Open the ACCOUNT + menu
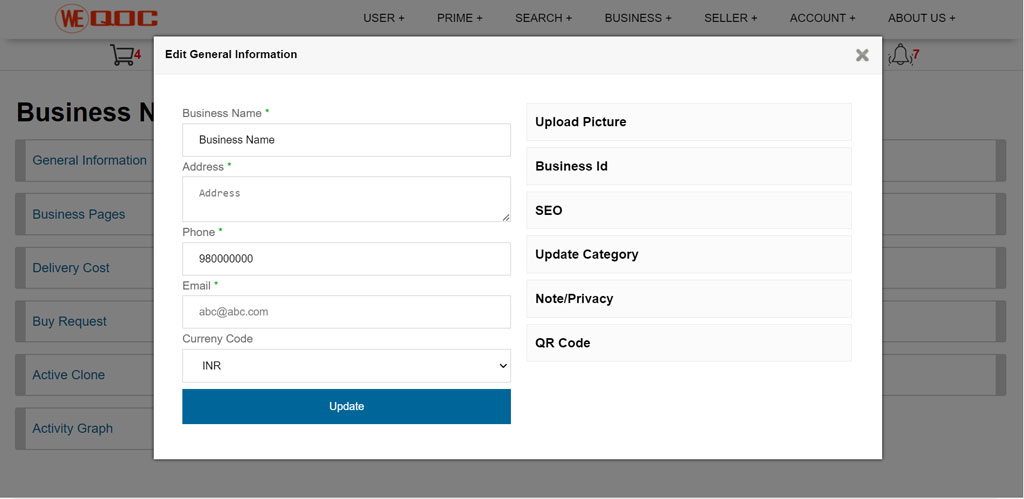The width and height of the screenshot is (1024, 499). 822,18
